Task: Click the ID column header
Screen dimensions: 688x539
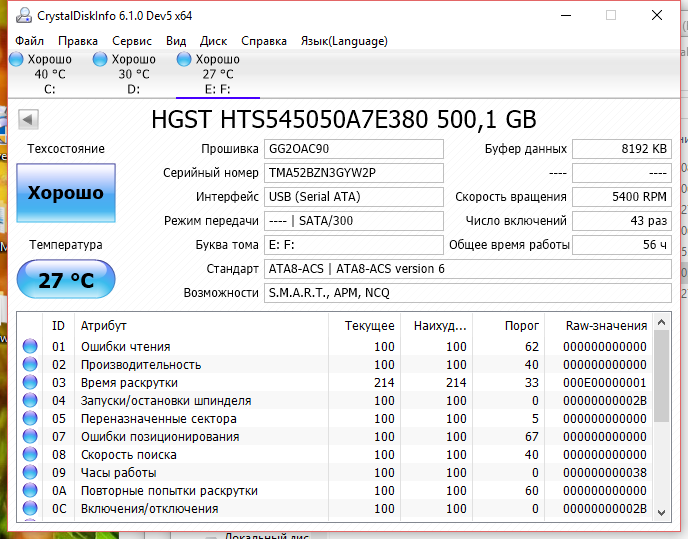Action: tap(58, 326)
